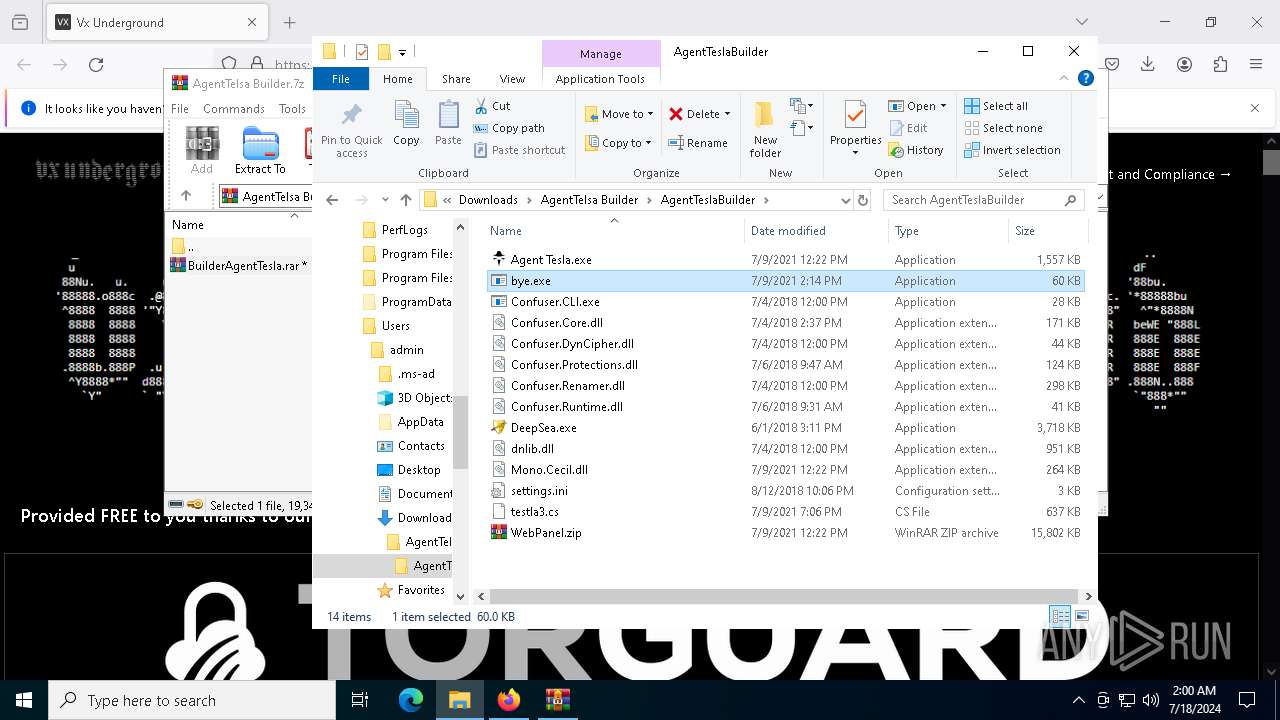Viewport: 1280px width, 720px height.
Task: Click Select all in ribbon
Action: (996, 106)
